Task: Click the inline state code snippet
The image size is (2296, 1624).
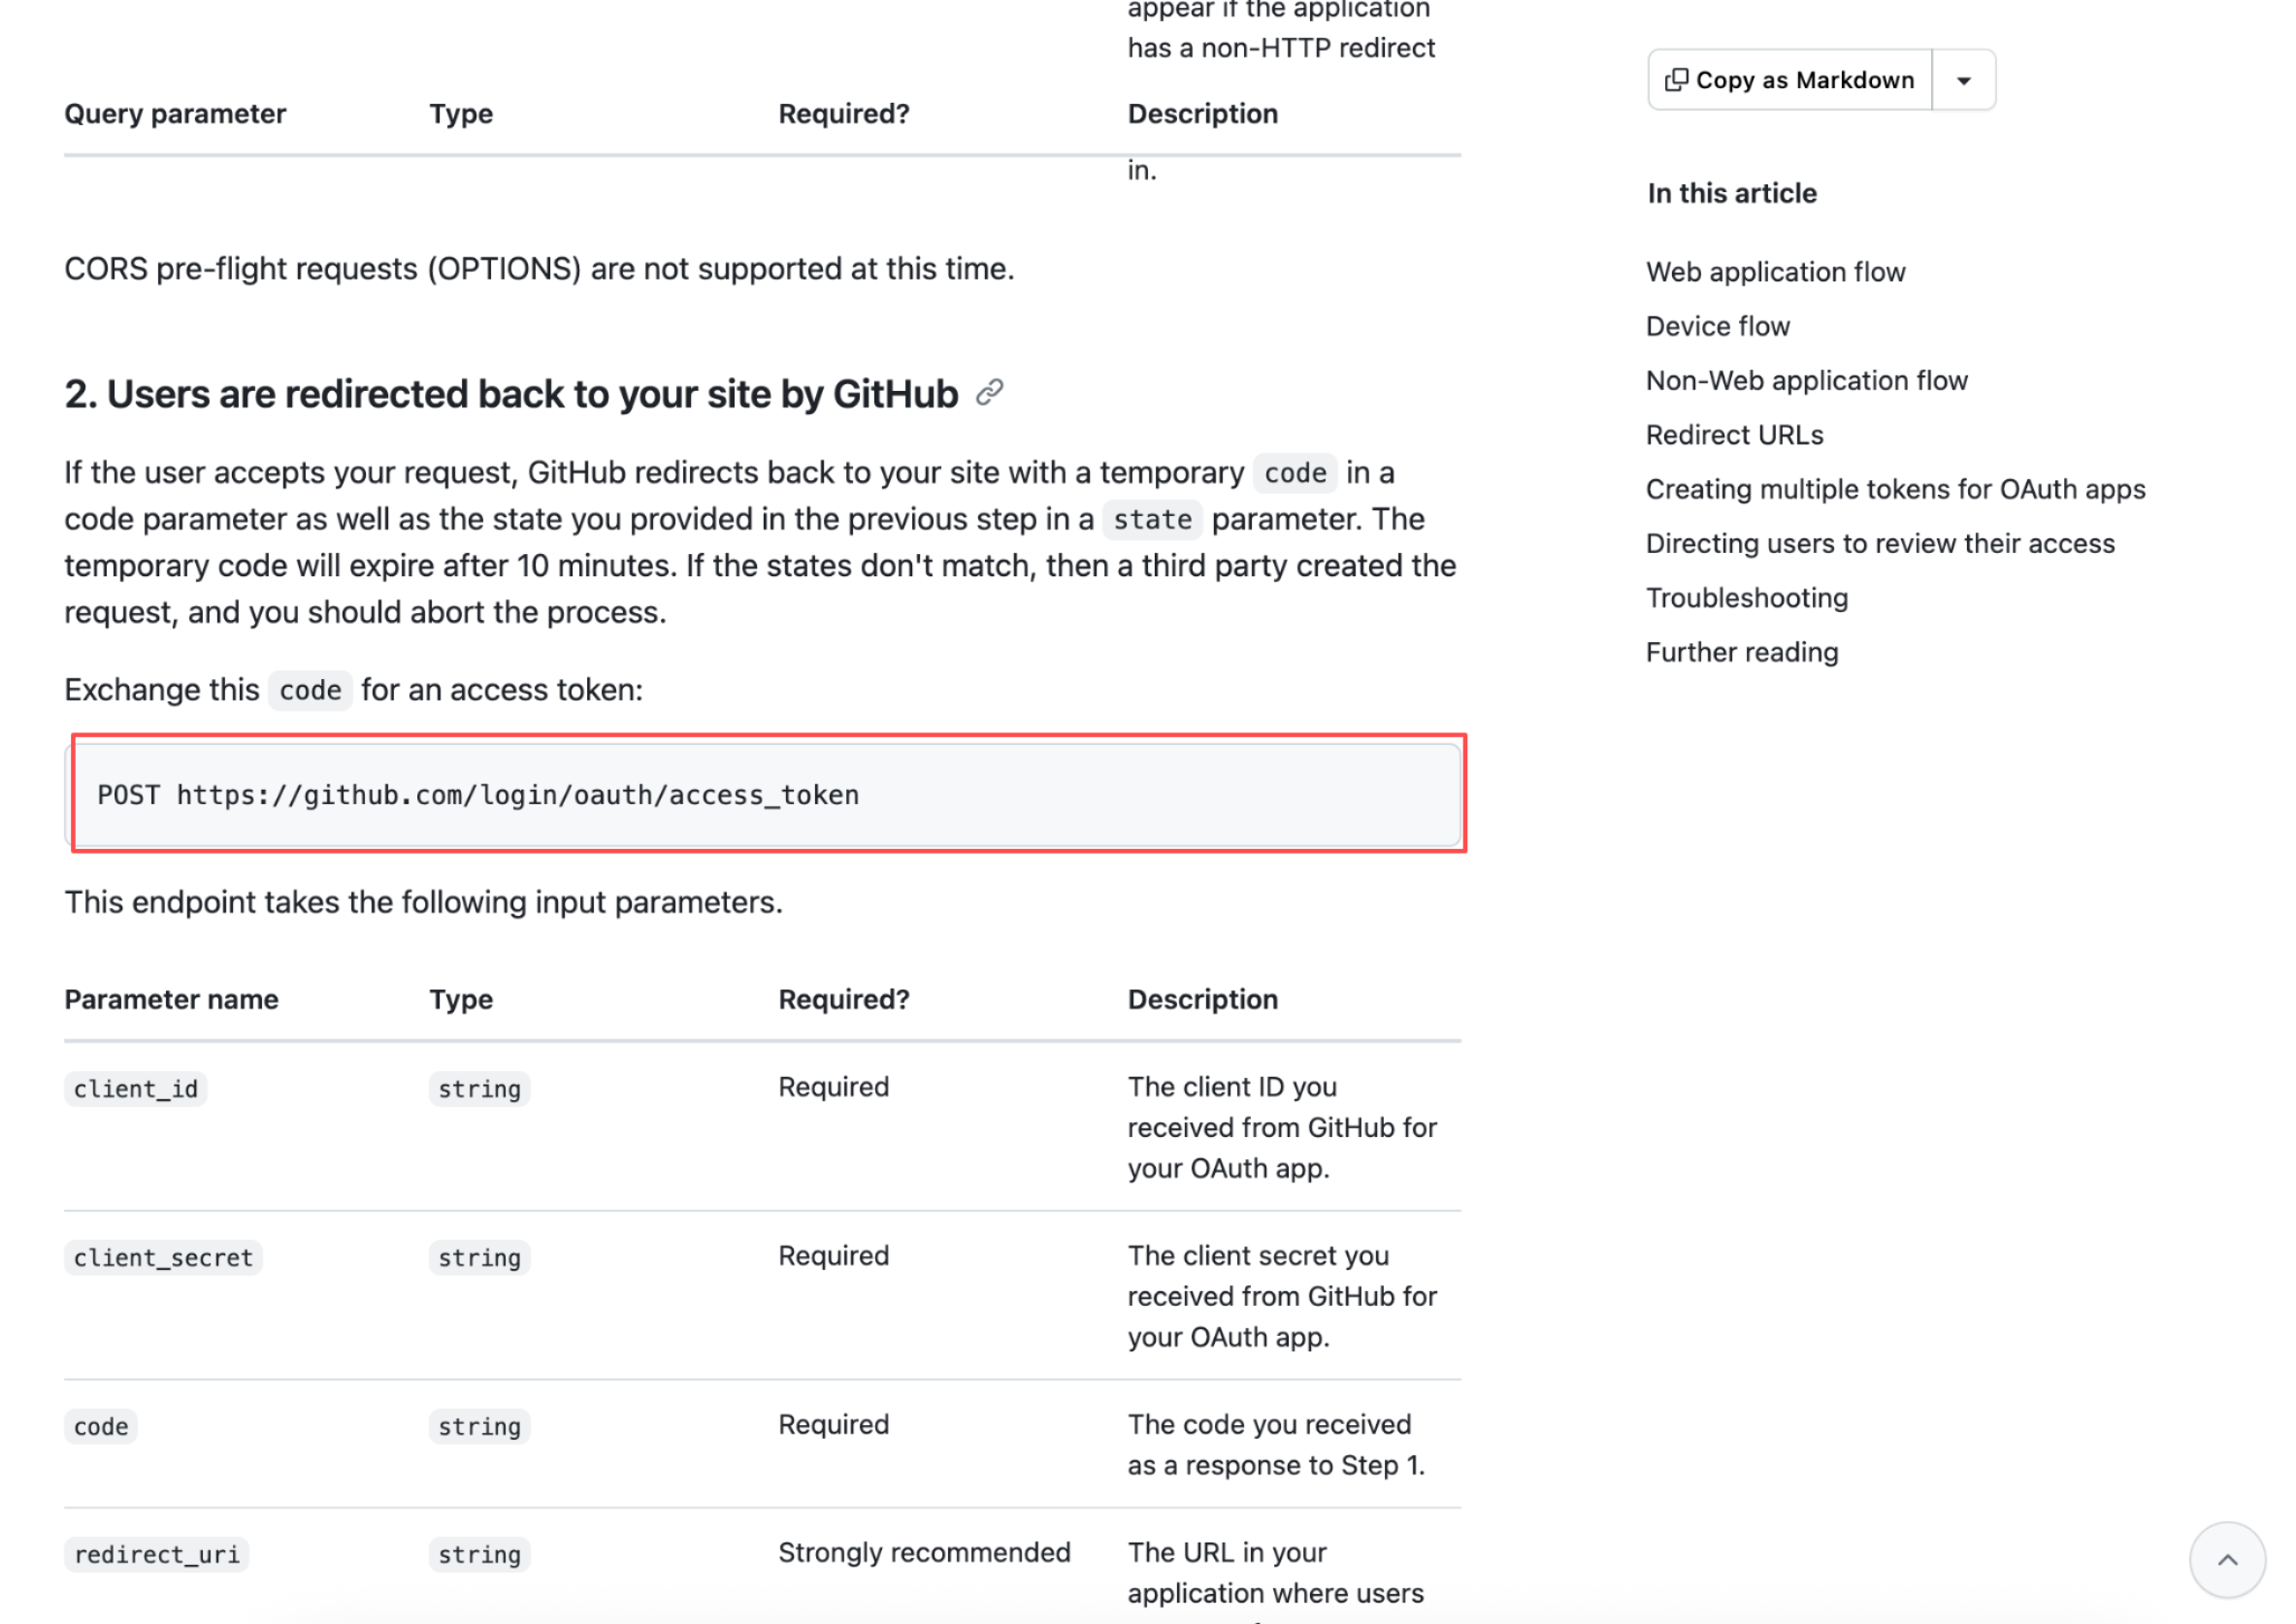Action: click(x=1152, y=520)
